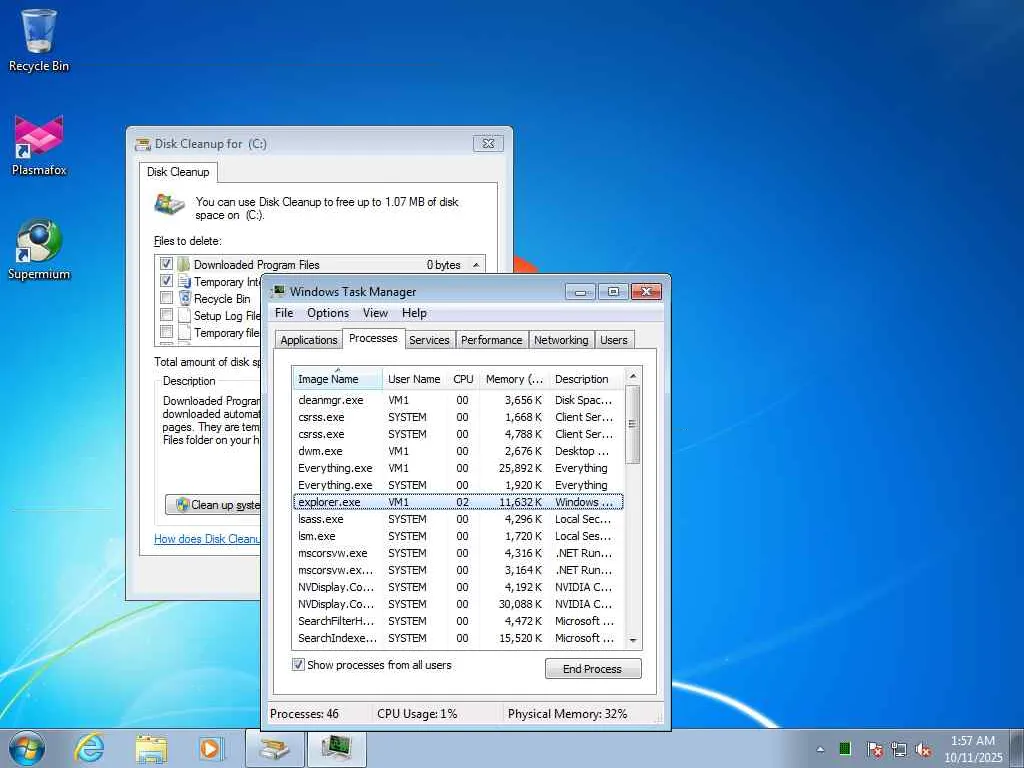Sort processes by Memory column
Image resolution: width=1024 pixels, height=768 pixels.
[x=514, y=379]
